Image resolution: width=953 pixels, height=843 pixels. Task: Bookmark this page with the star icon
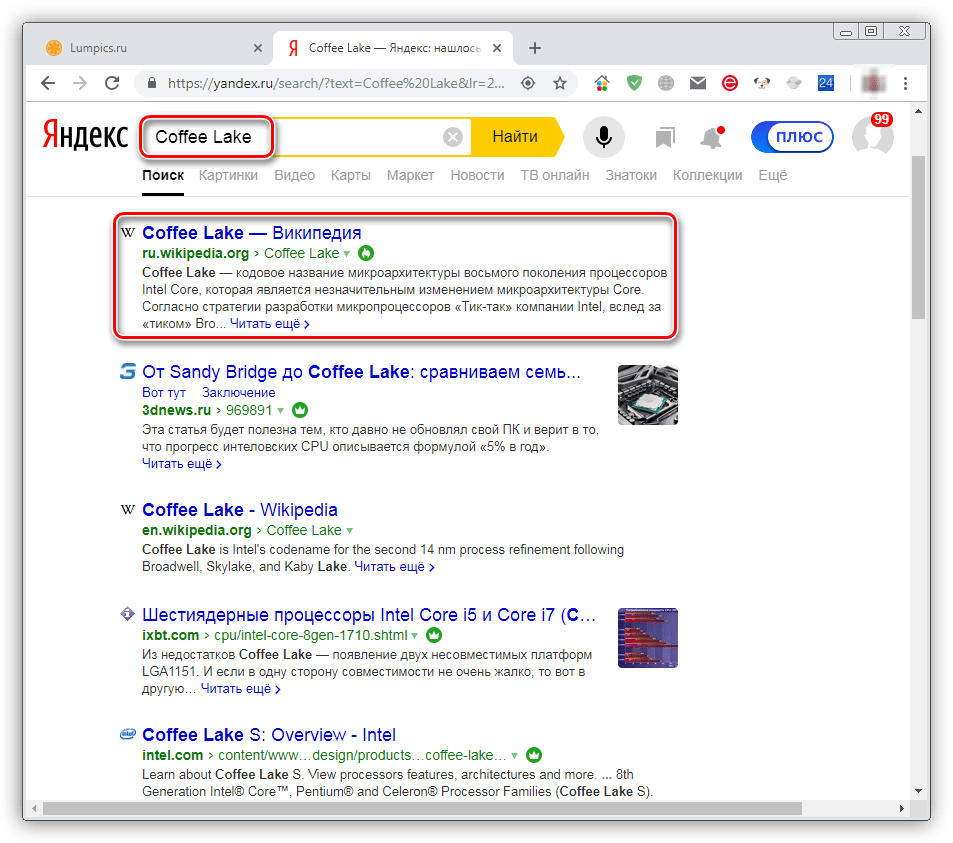pyautogui.click(x=560, y=83)
